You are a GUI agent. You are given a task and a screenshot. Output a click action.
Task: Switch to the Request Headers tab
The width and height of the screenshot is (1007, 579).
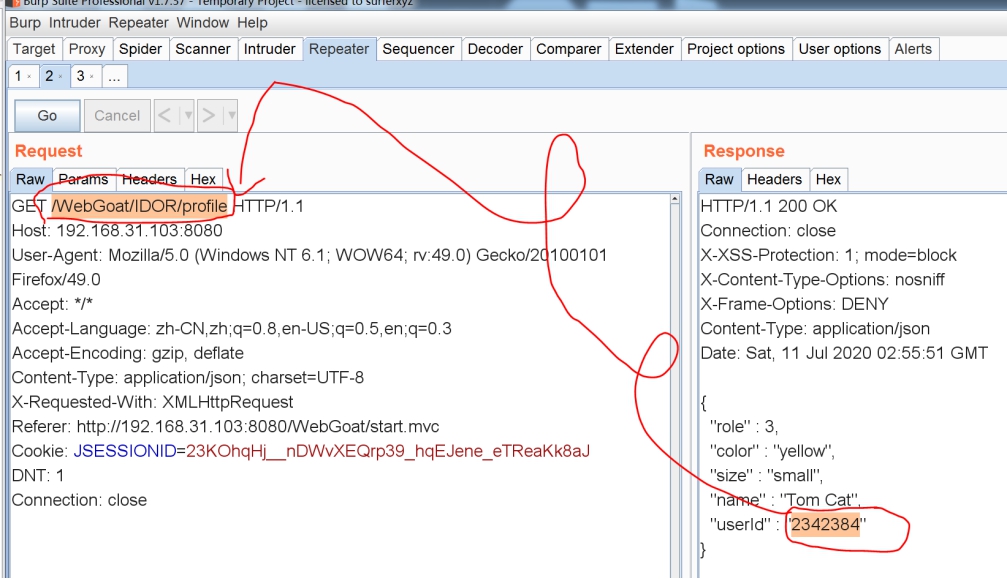tap(149, 179)
